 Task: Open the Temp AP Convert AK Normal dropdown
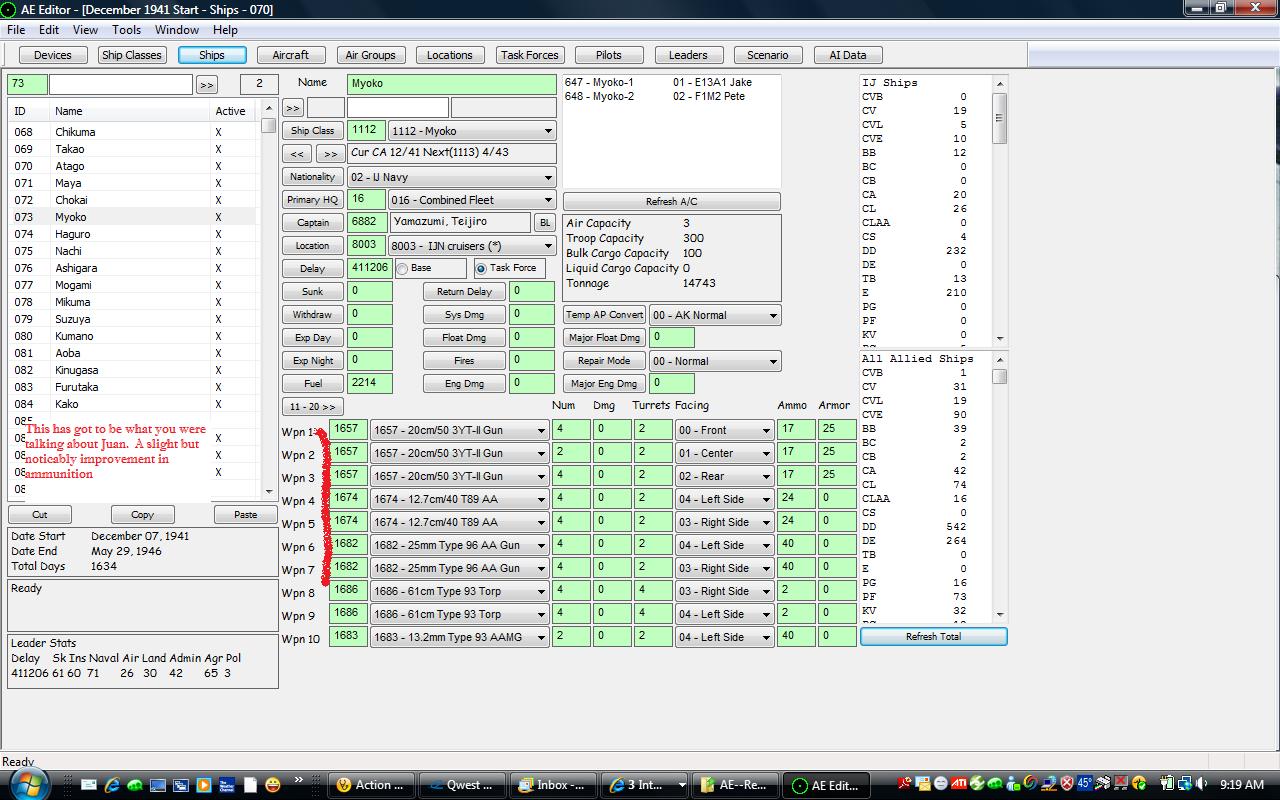715,315
